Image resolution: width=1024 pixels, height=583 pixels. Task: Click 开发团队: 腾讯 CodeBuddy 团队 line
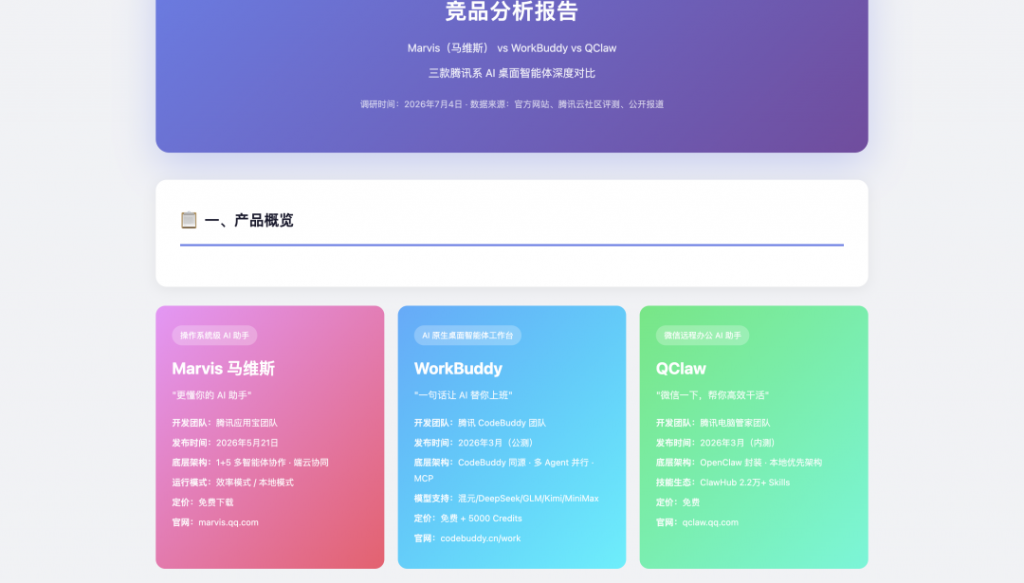pos(480,423)
